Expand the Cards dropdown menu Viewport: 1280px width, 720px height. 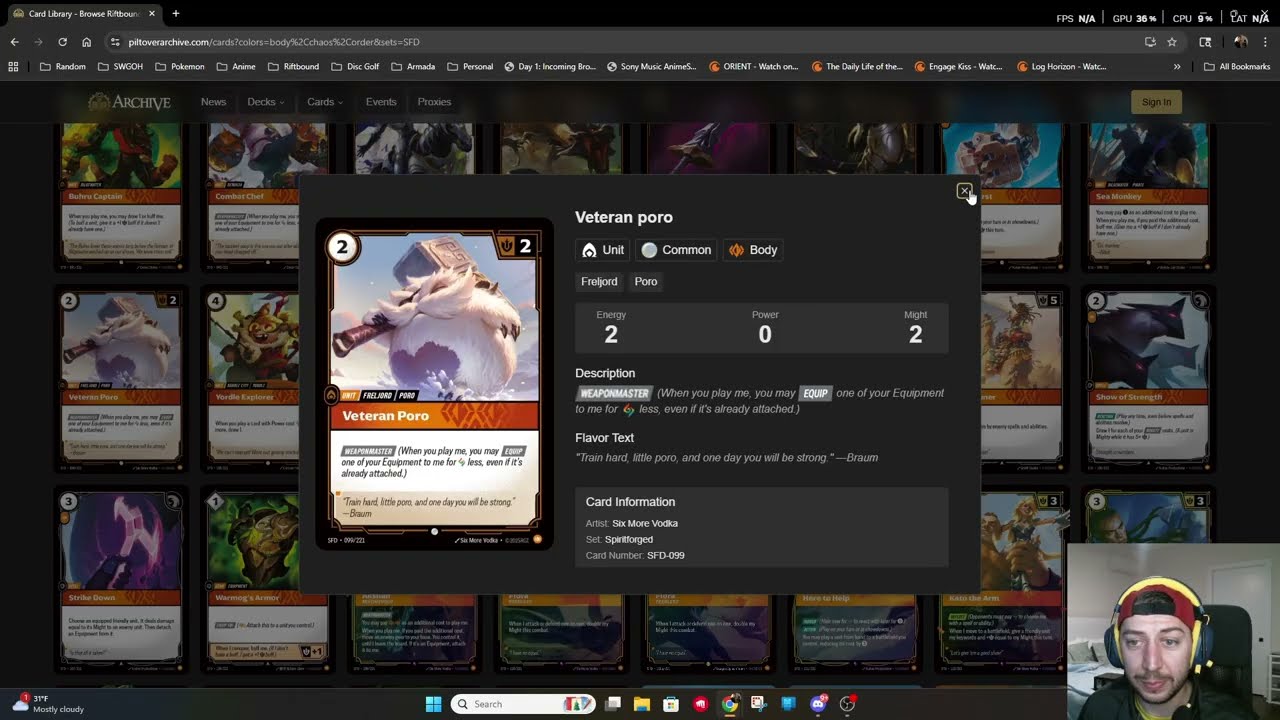[x=325, y=102]
